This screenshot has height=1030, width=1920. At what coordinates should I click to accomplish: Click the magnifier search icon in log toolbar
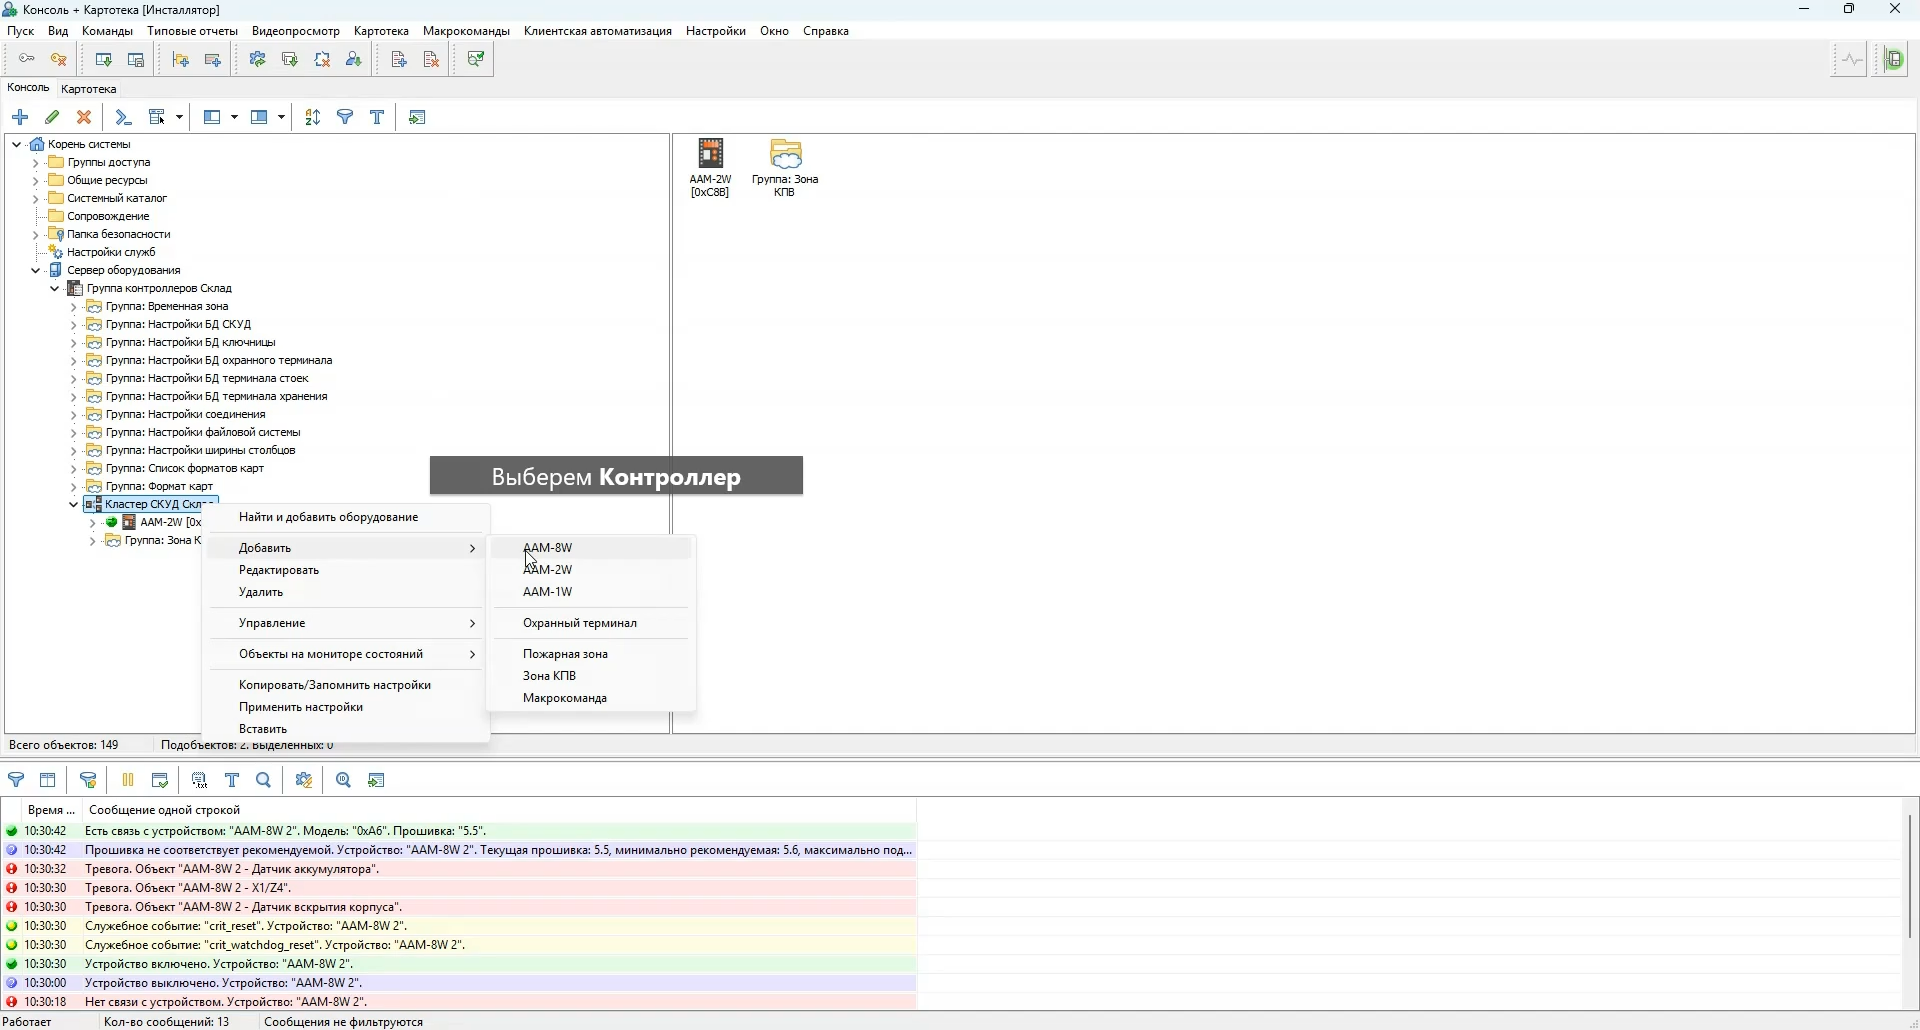coord(265,782)
